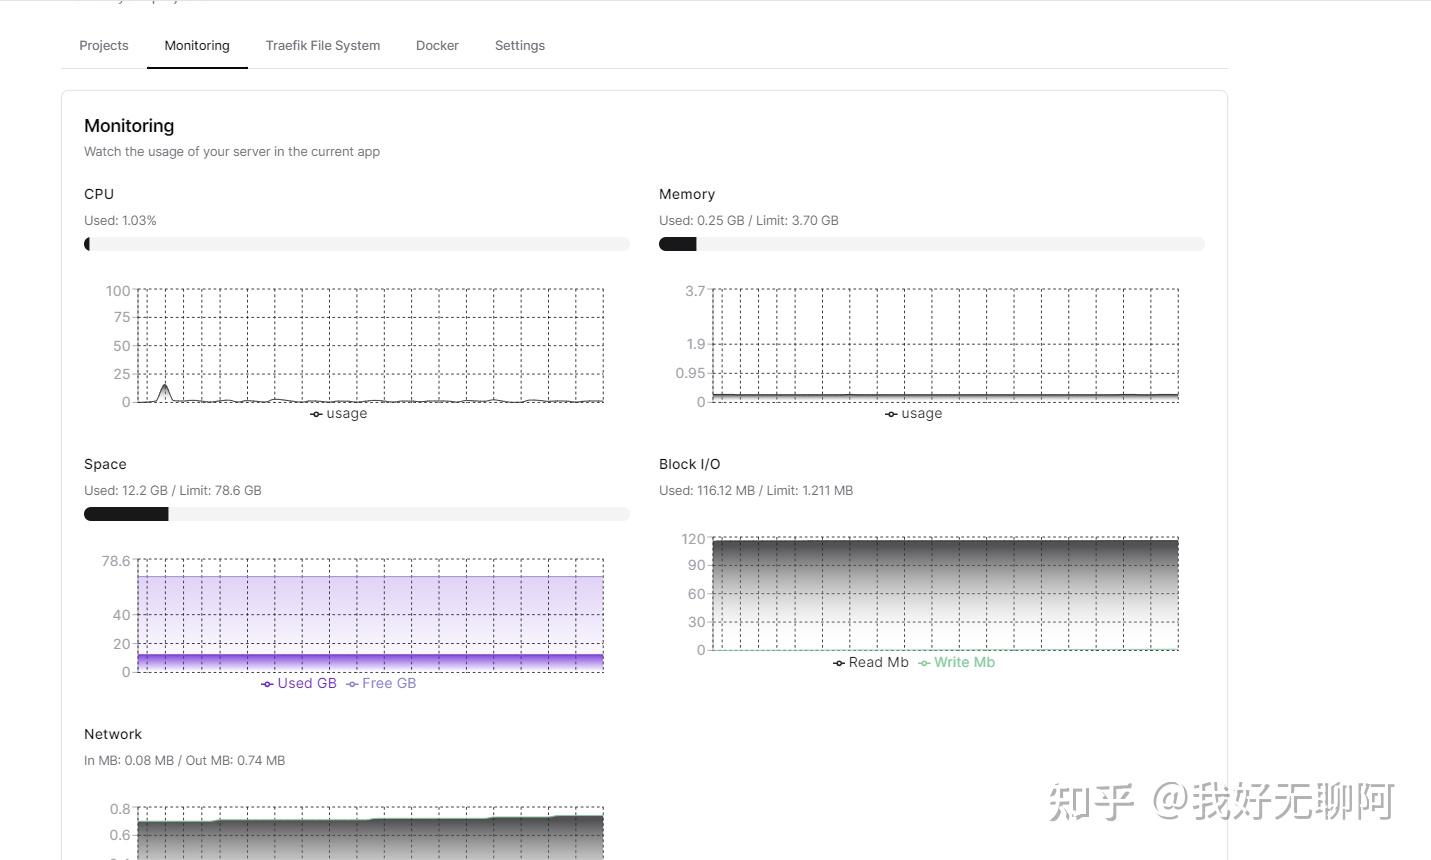Switch to the Projects tab
This screenshot has height=860, width=1431.
click(x=103, y=45)
